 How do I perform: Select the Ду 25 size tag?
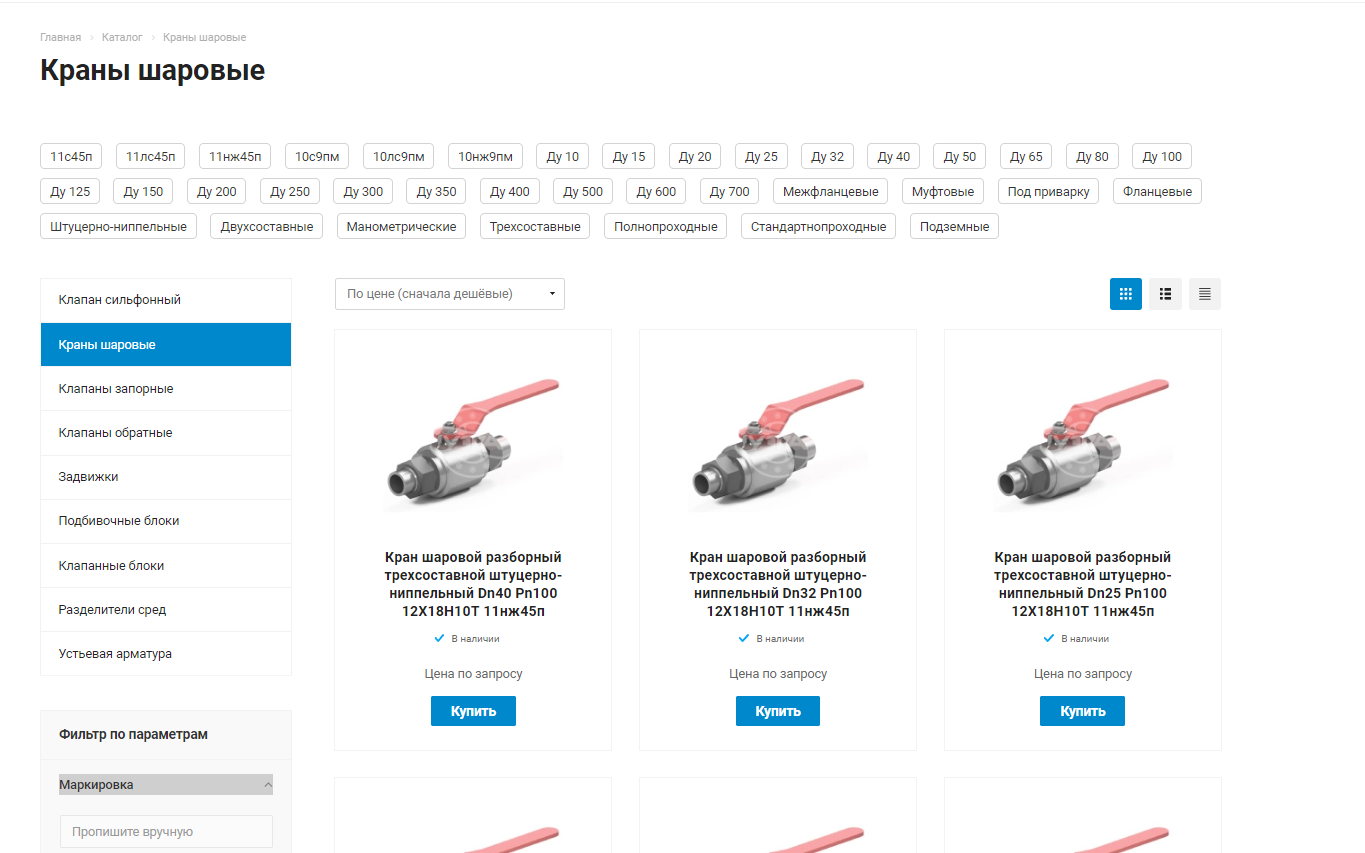coord(761,156)
